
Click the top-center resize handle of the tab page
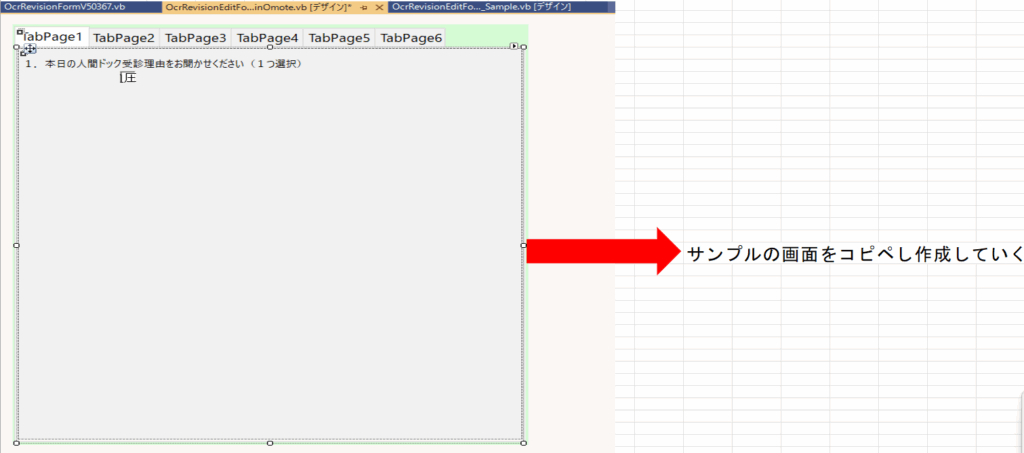click(270, 47)
